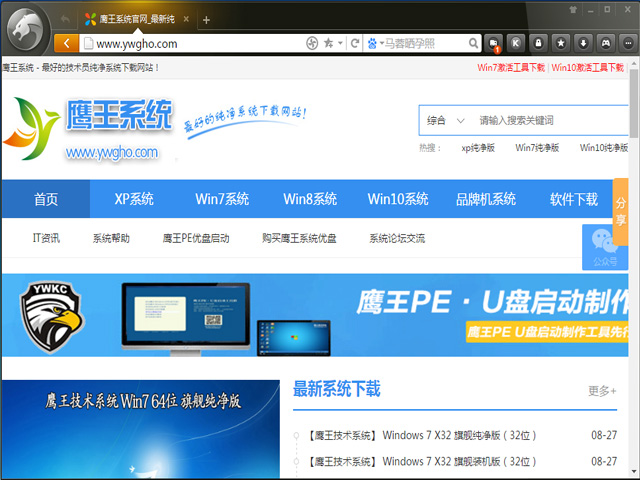Click the 鹰王系统 site logo

[88, 129]
